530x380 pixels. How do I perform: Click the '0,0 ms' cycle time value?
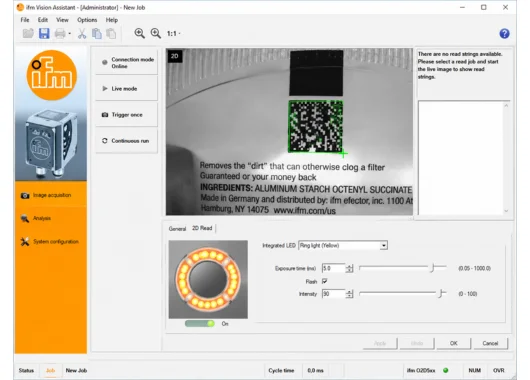(315, 371)
